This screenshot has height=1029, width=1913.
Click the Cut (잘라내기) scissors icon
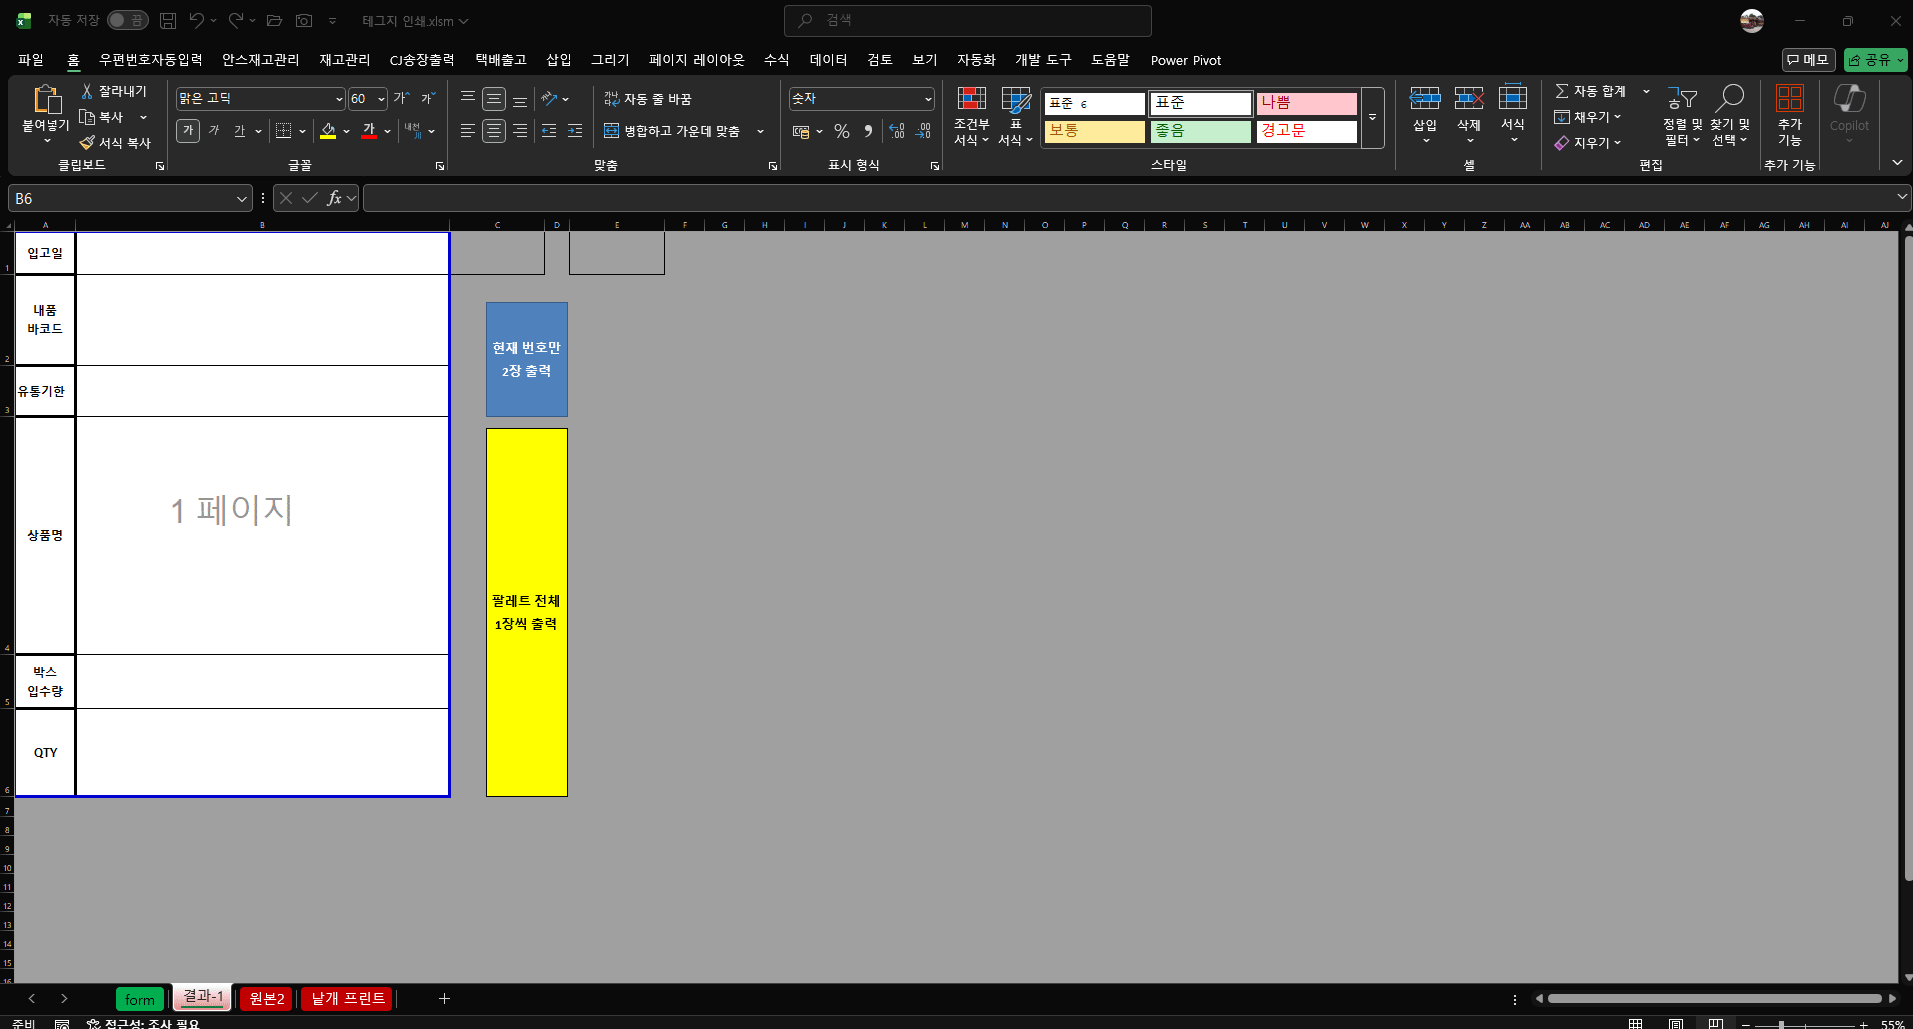[88, 91]
